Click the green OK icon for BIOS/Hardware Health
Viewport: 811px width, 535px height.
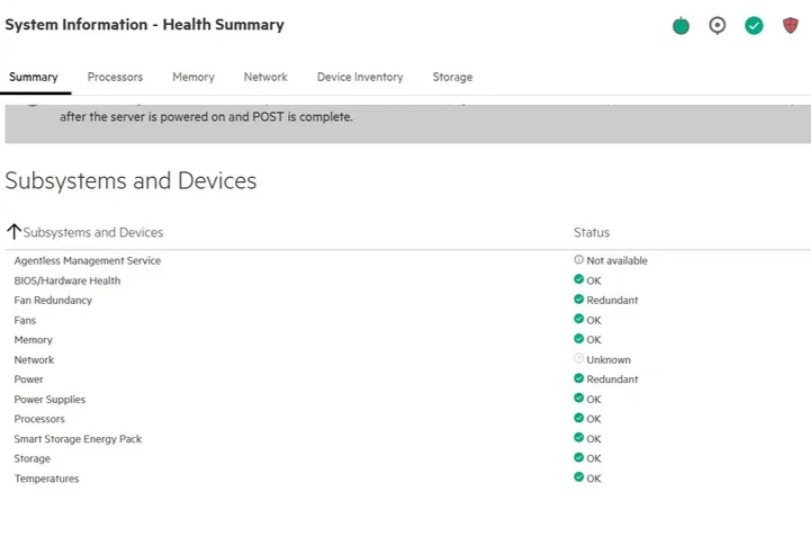pos(578,280)
